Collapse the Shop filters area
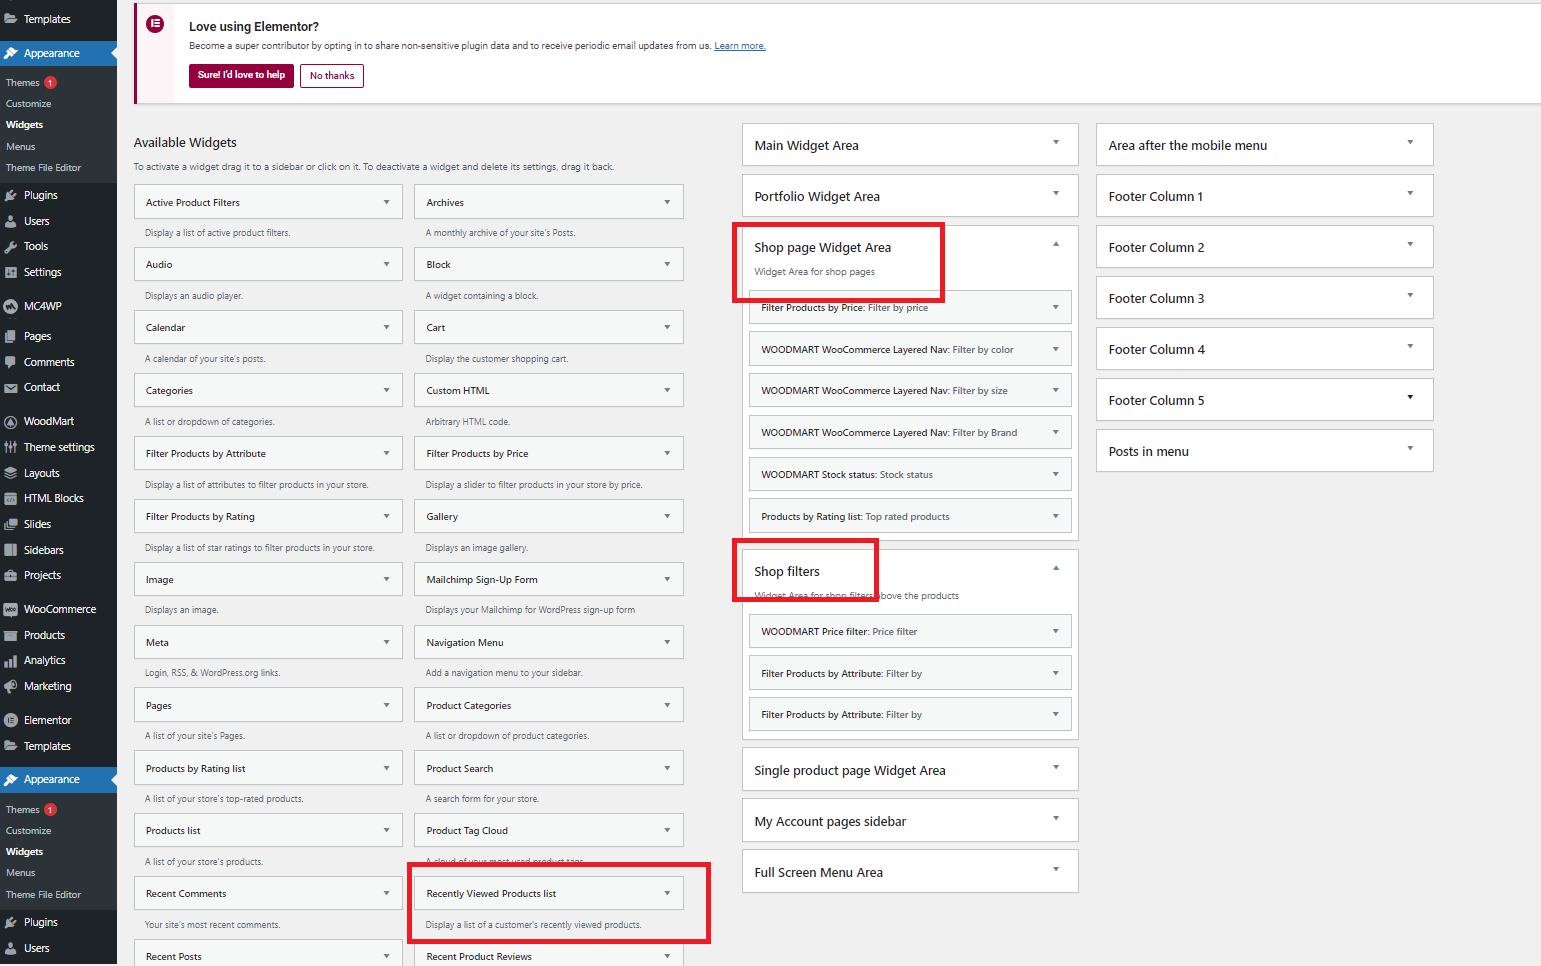The image size is (1541, 966). [x=1056, y=568]
